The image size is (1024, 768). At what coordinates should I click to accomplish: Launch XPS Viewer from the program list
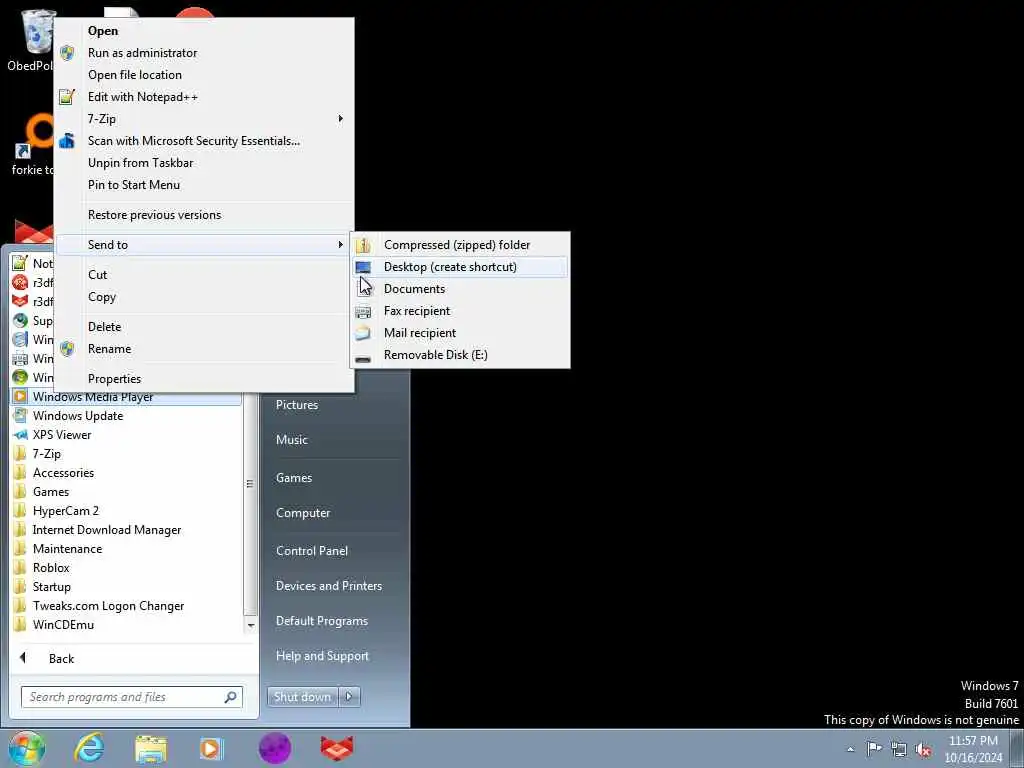coord(127,435)
